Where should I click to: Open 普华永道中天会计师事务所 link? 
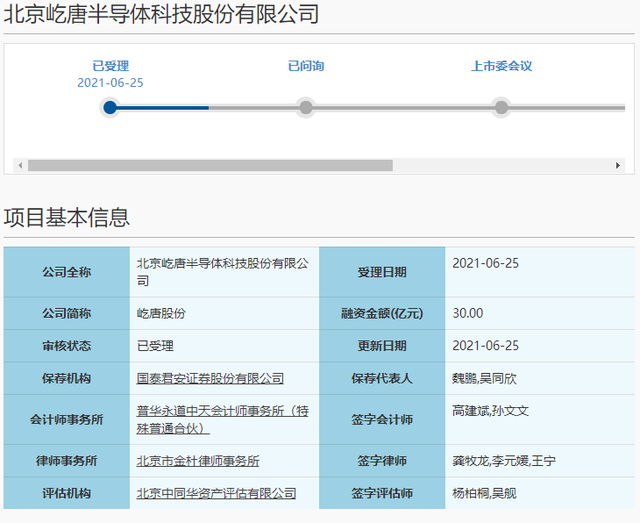click(222, 420)
